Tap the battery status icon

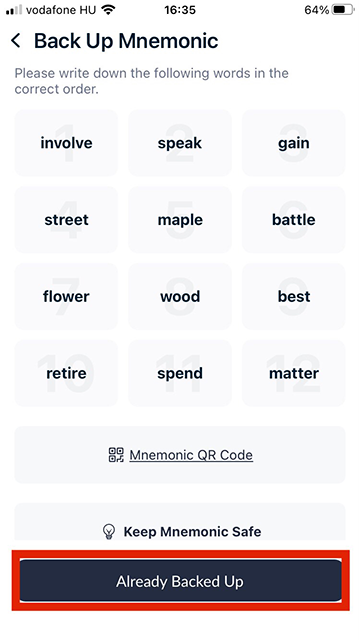click(x=343, y=10)
